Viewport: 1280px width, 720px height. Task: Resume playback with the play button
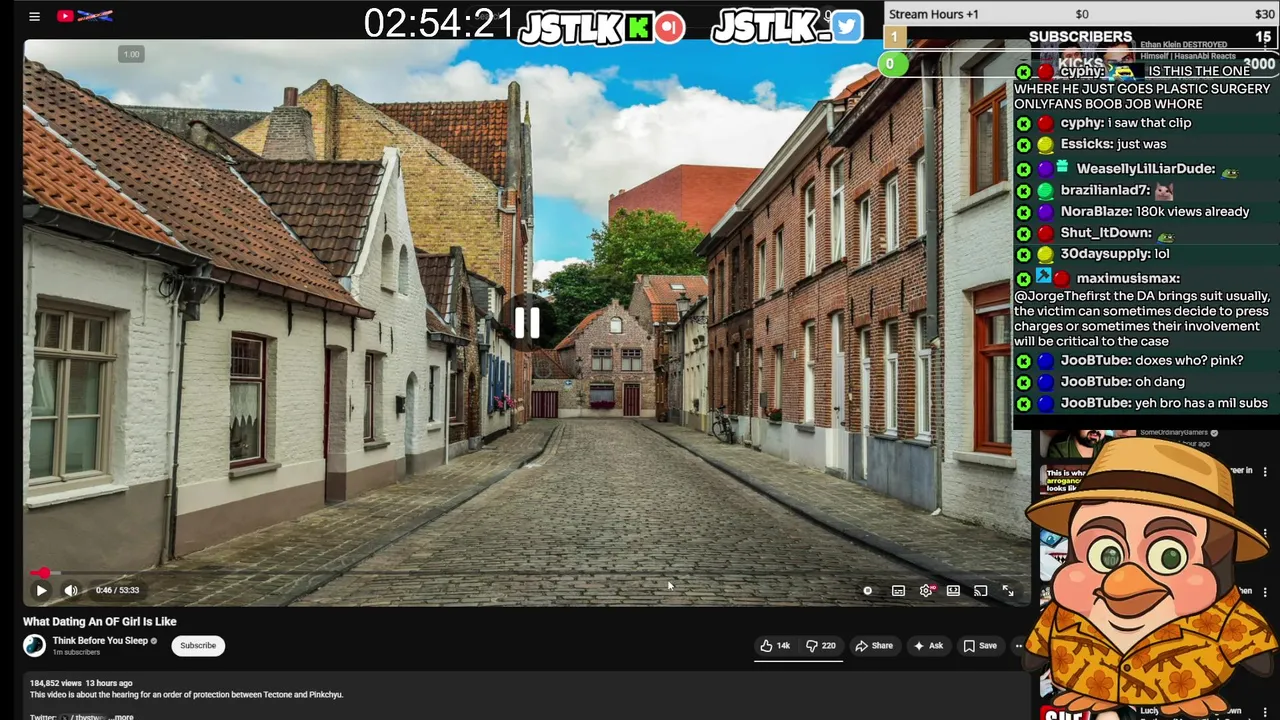click(x=41, y=590)
